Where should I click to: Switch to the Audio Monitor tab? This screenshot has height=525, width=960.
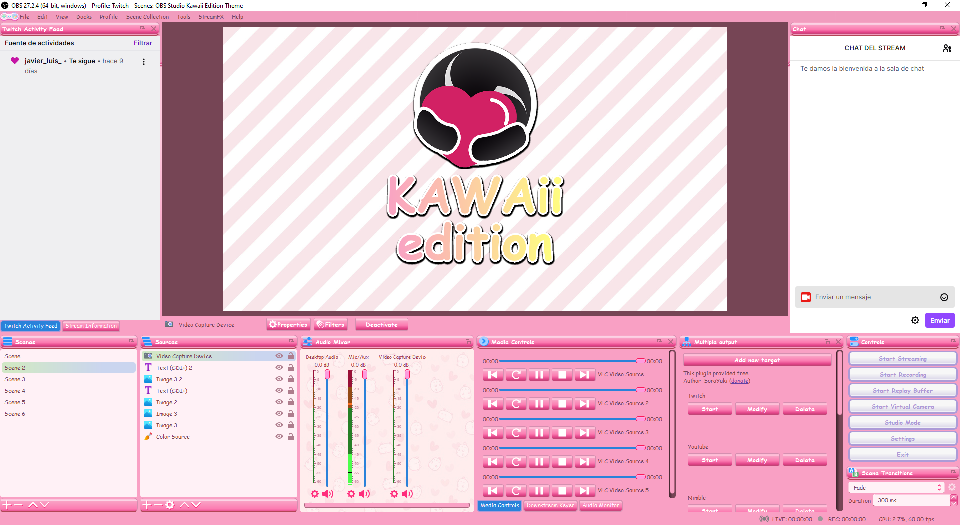coord(601,505)
